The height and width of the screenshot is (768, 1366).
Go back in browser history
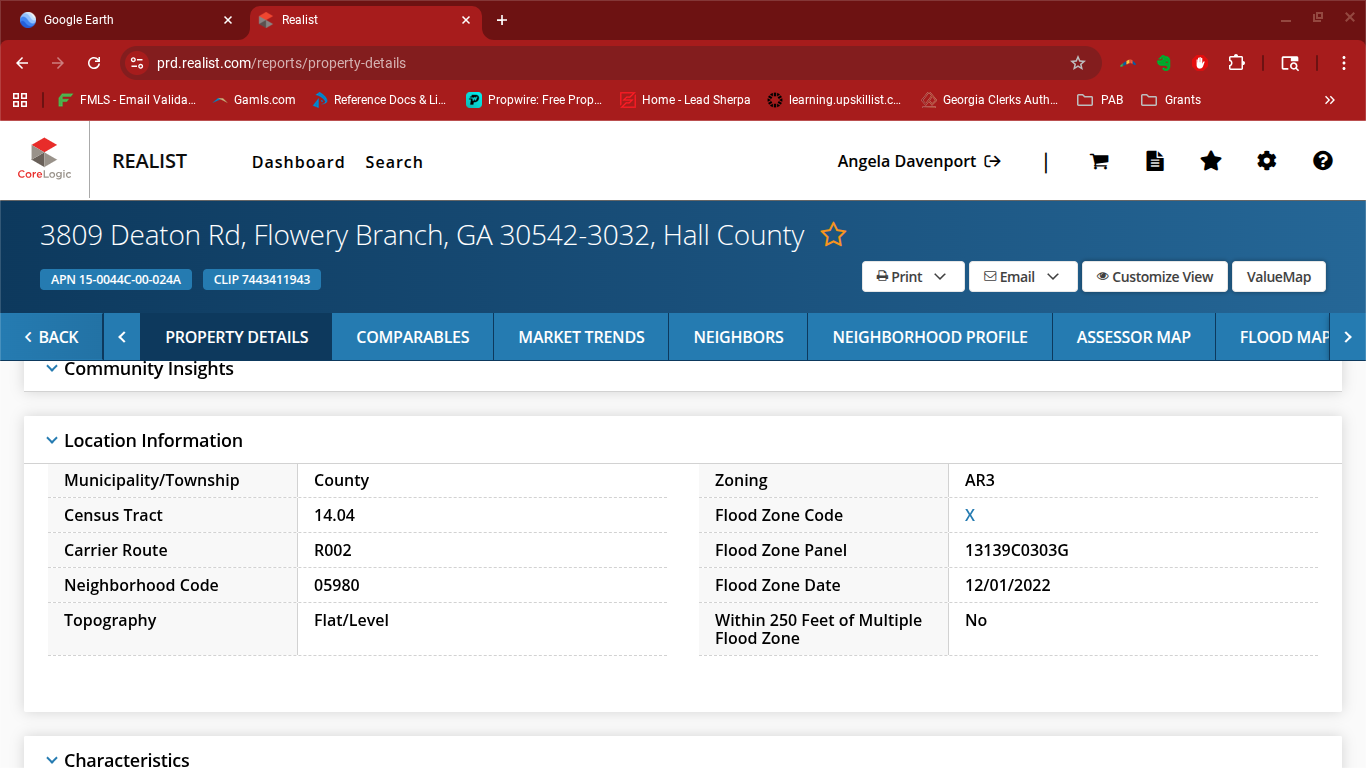[x=22, y=63]
